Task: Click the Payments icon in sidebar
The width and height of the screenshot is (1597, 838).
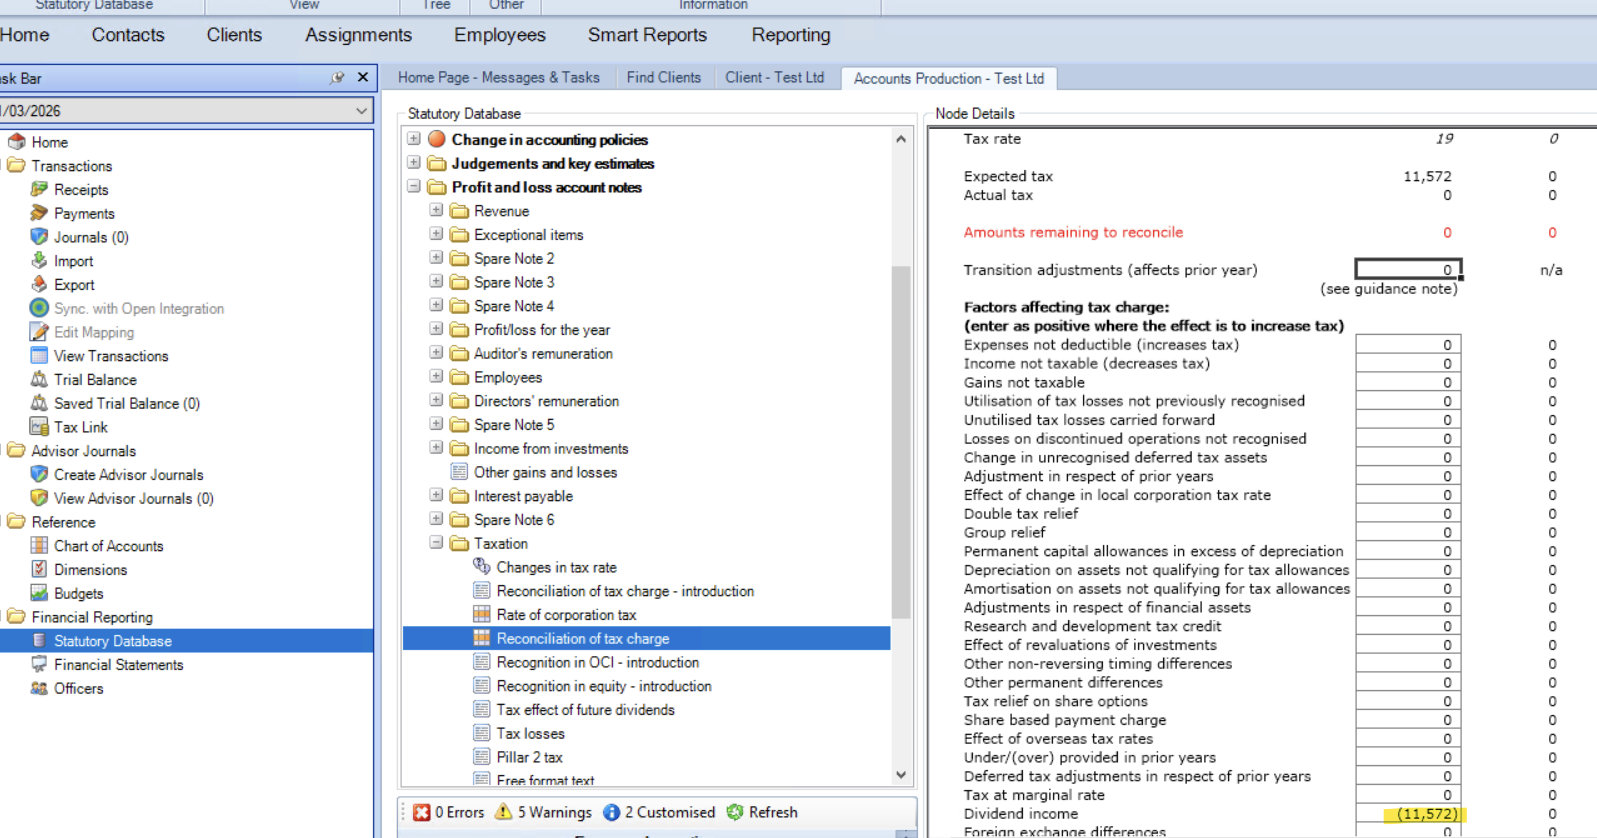Action: [39, 213]
